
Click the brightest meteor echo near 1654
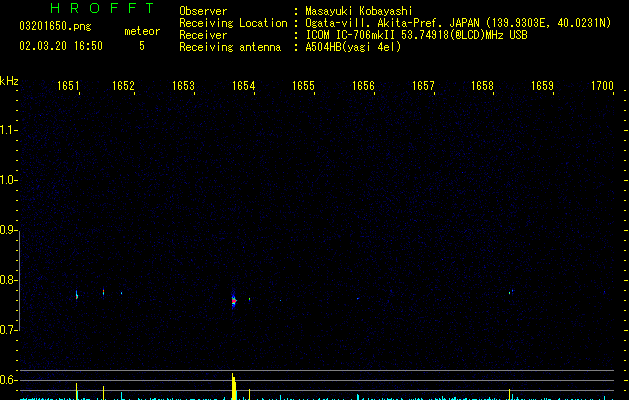click(x=234, y=300)
